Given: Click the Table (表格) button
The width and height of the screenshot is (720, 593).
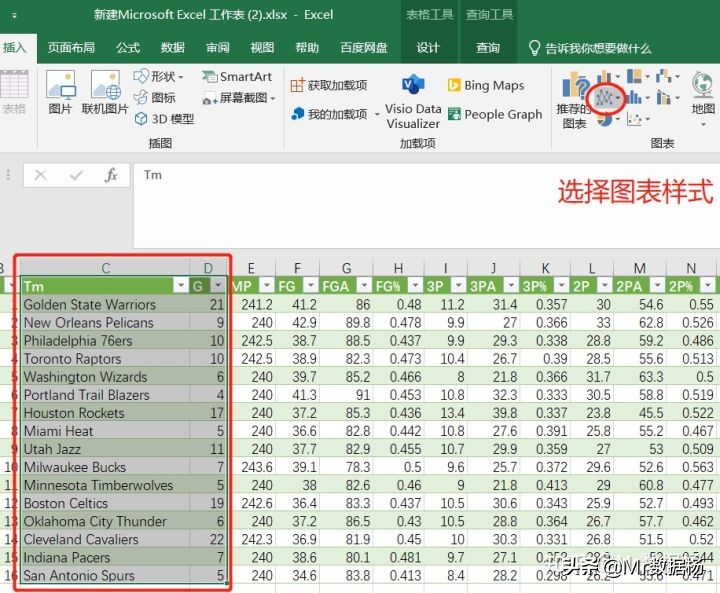Looking at the screenshot, I should tap(14, 92).
